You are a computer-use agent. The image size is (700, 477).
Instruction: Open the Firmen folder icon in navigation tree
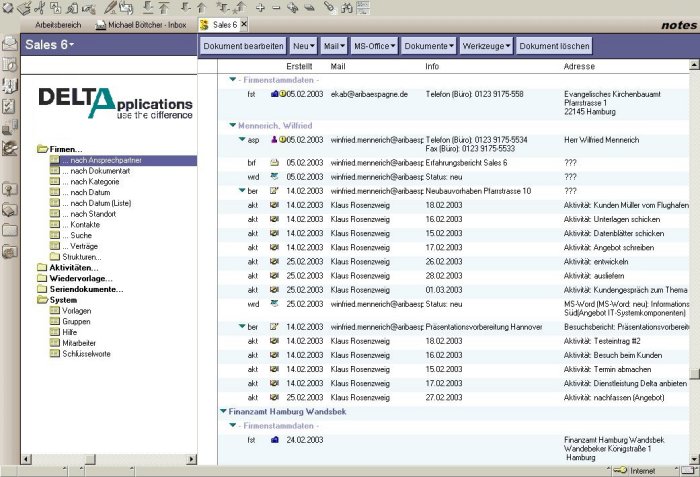[x=42, y=149]
